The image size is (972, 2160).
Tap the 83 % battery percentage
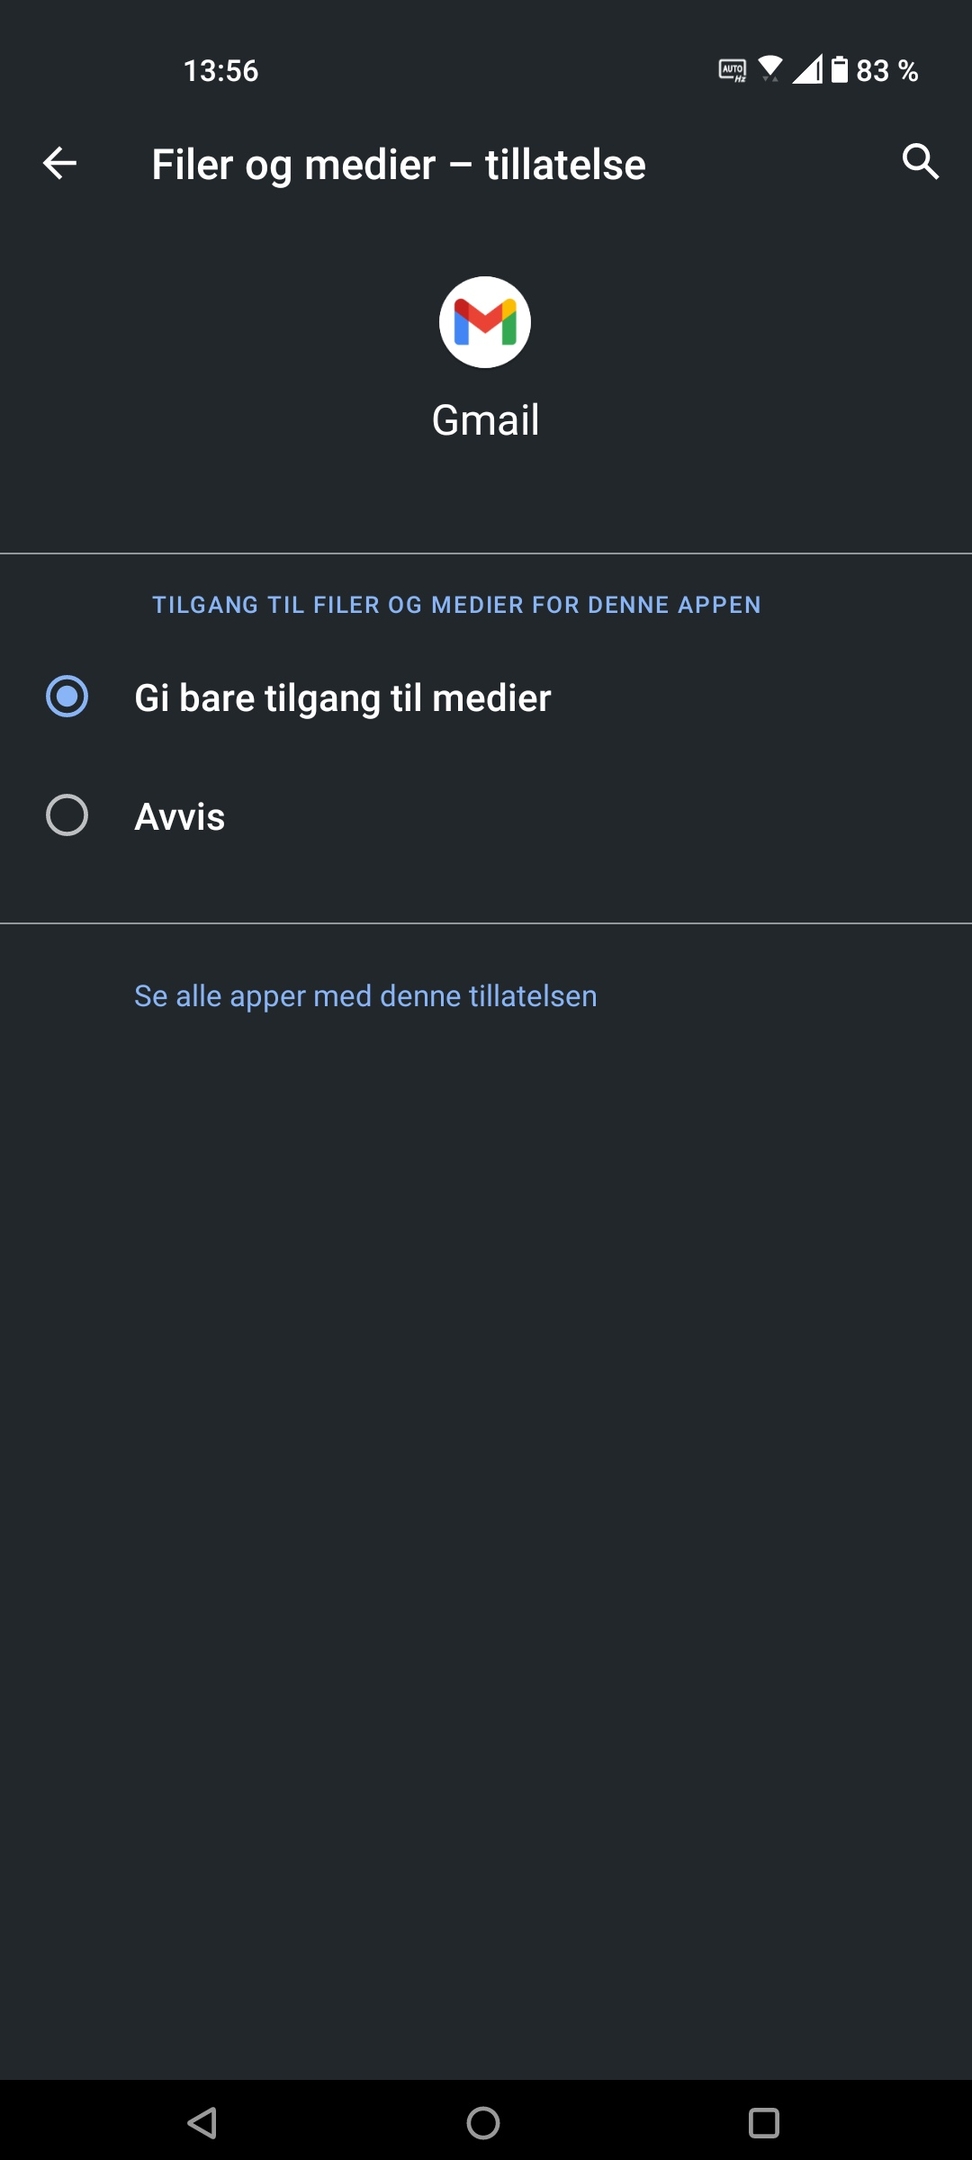pyautogui.click(x=887, y=70)
